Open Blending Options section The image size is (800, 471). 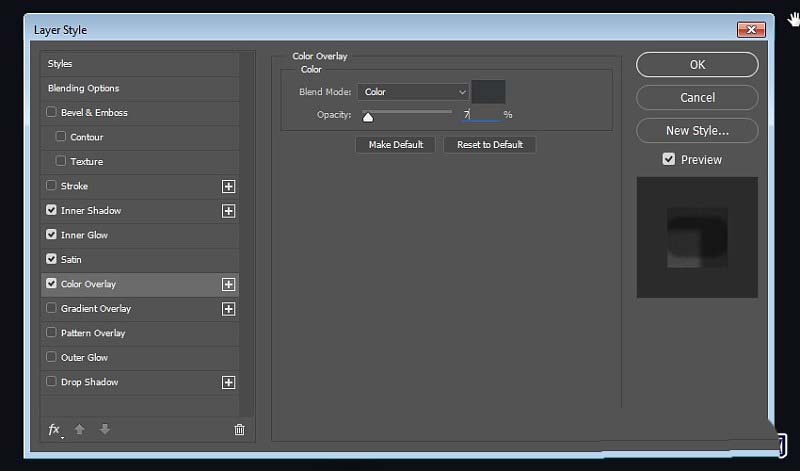pos(139,88)
